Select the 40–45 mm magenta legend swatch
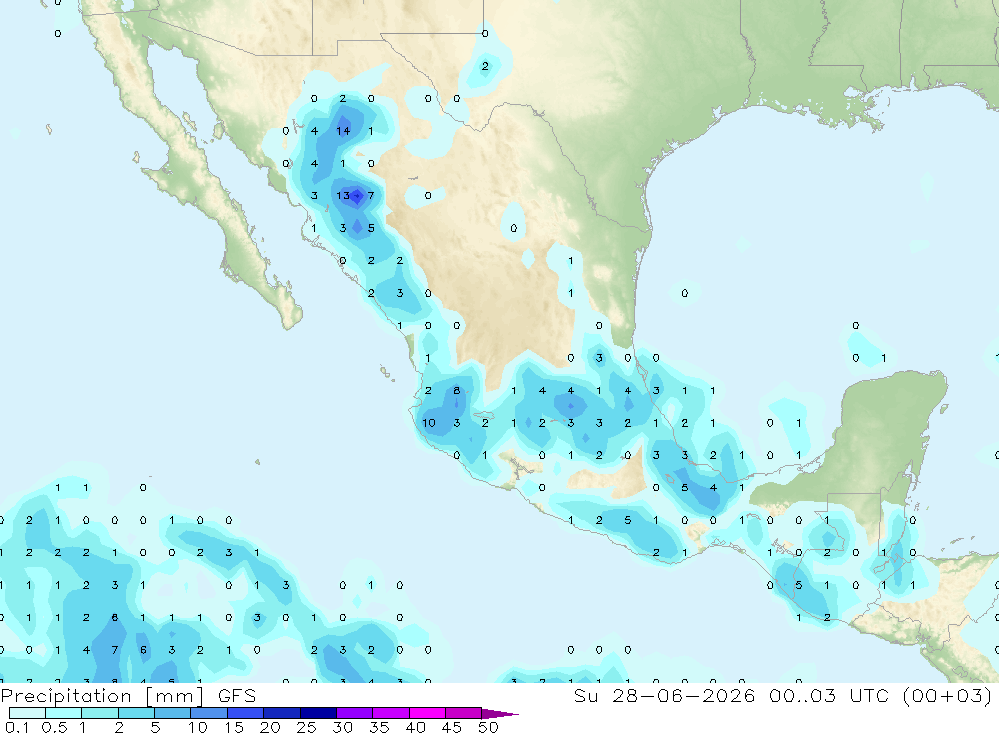The height and width of the screenshot is (733, 1000). point(427,713)
